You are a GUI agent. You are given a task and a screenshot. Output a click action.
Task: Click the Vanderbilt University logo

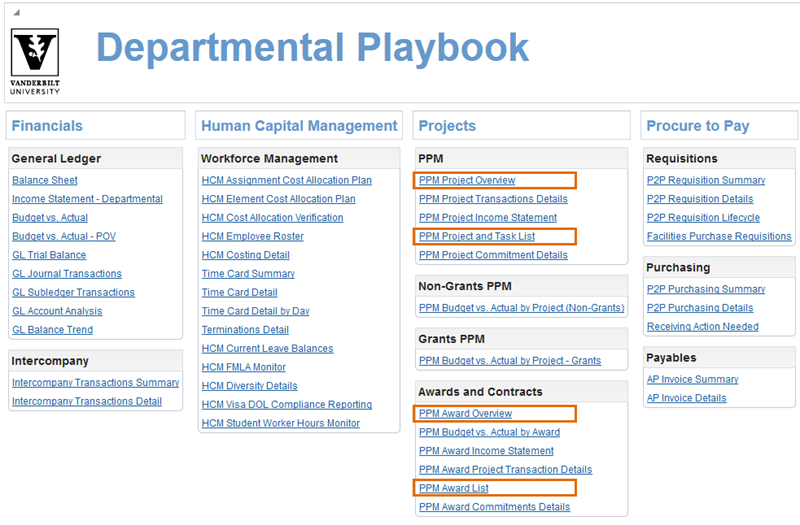pos(35,61)
